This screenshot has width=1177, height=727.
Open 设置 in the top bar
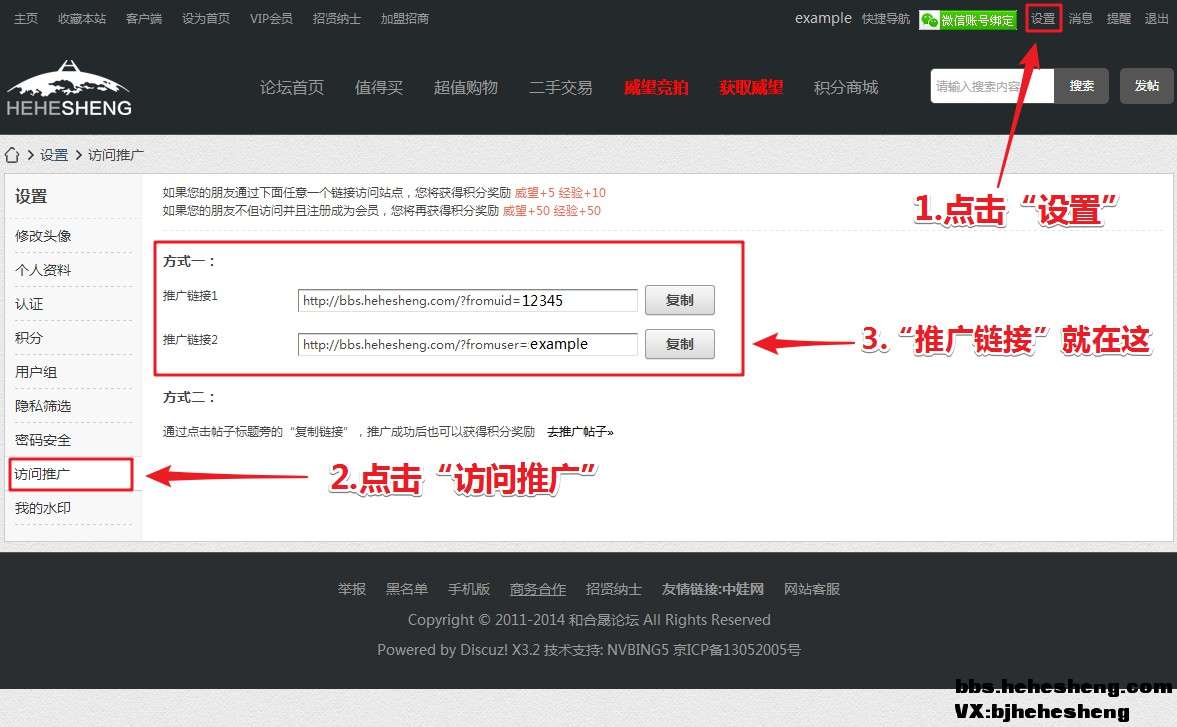point(1043,18)
